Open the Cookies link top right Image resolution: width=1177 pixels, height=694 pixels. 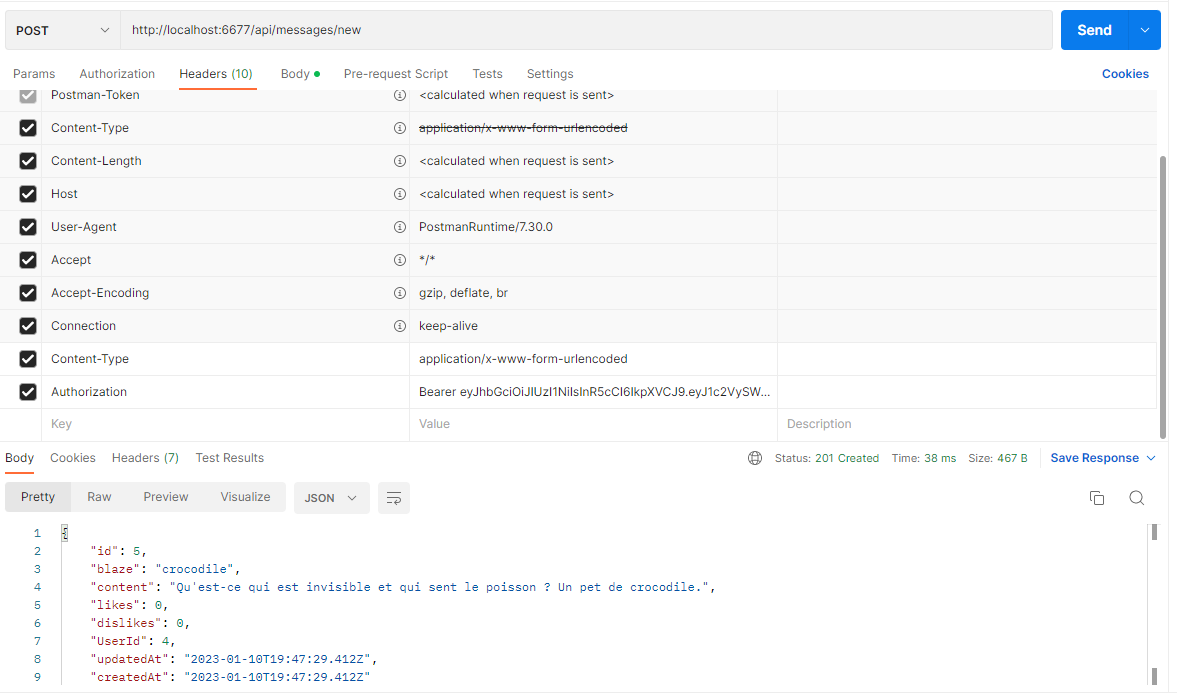point(1125,73)
